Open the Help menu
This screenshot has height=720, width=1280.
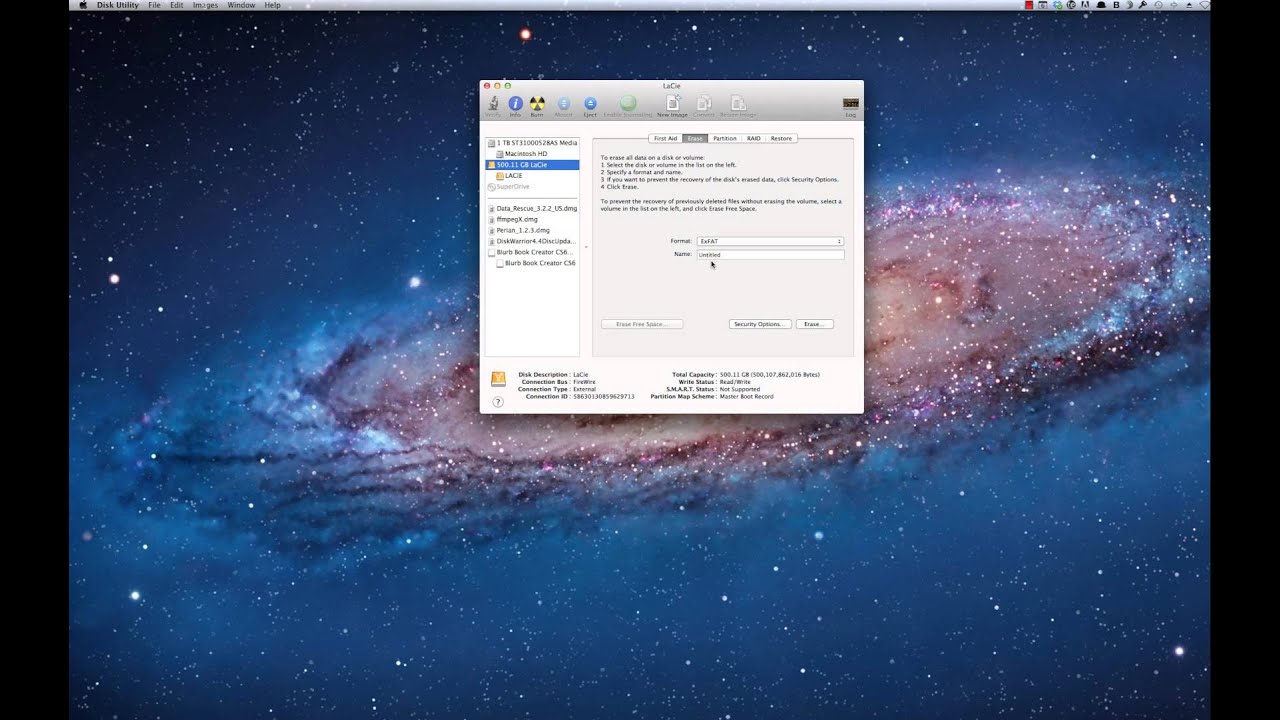pos(272,5)
